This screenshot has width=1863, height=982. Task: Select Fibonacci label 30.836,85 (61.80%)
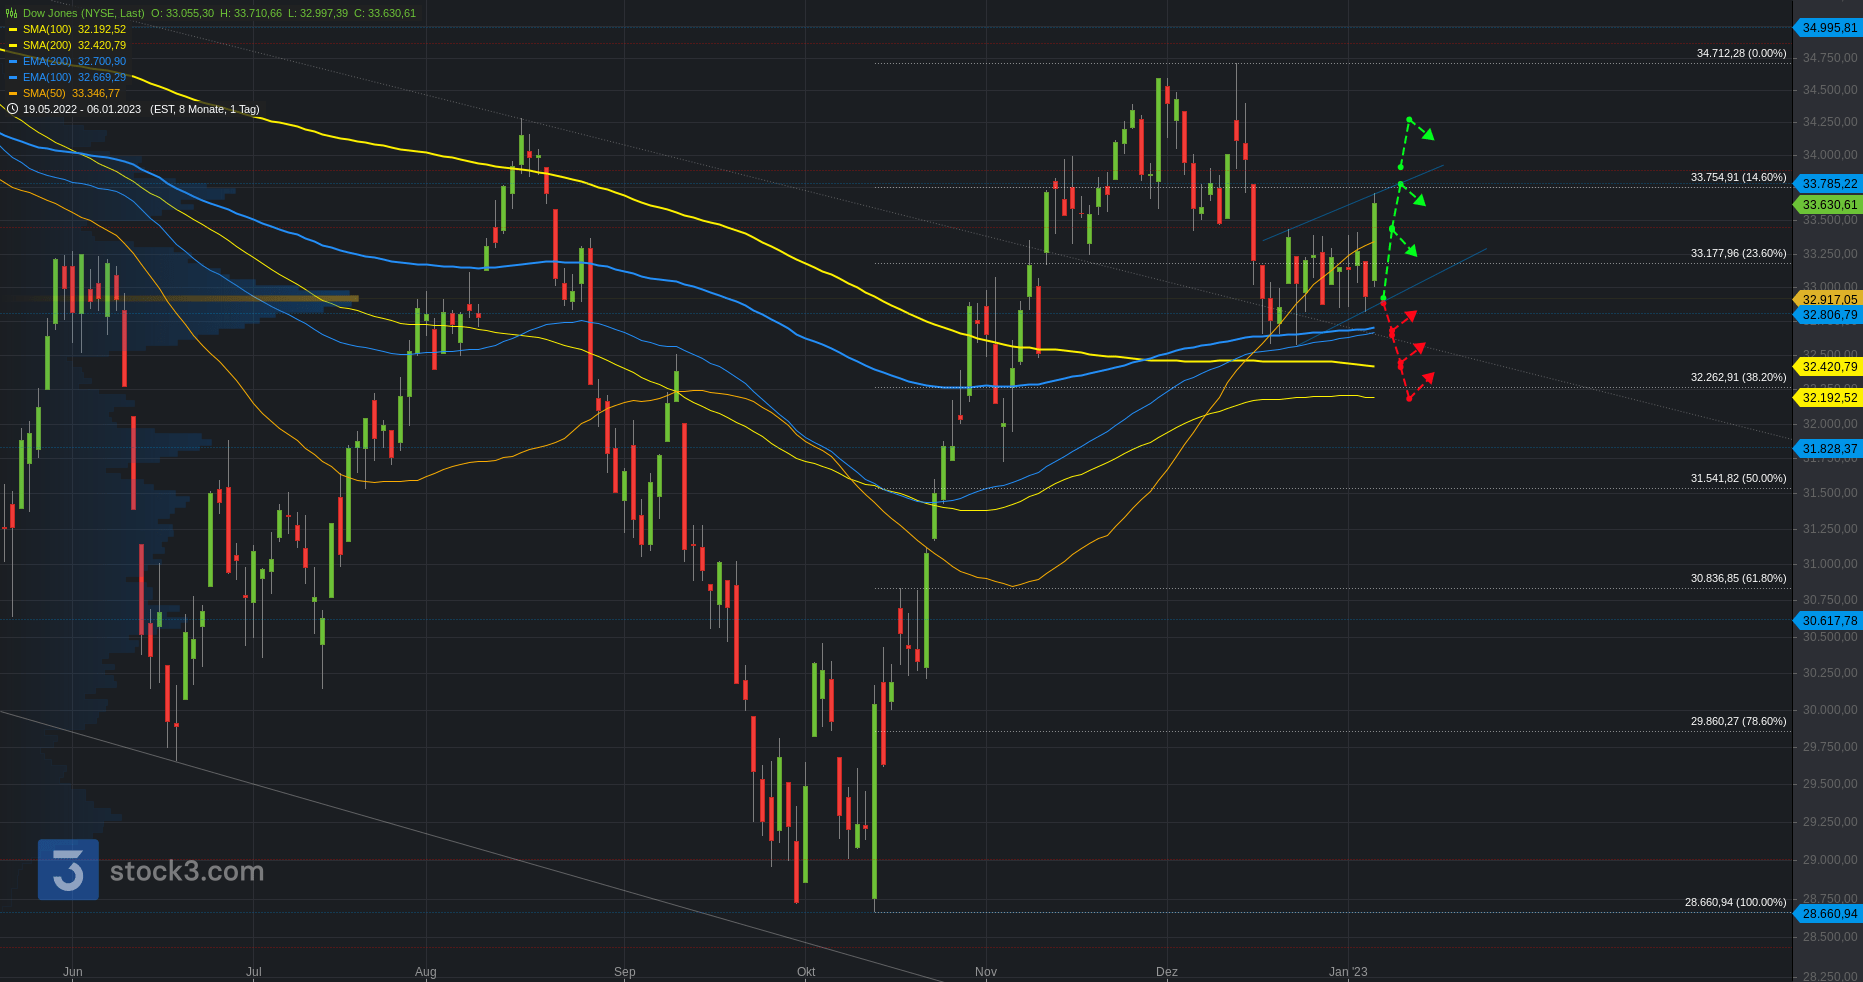coord(1738,578)
